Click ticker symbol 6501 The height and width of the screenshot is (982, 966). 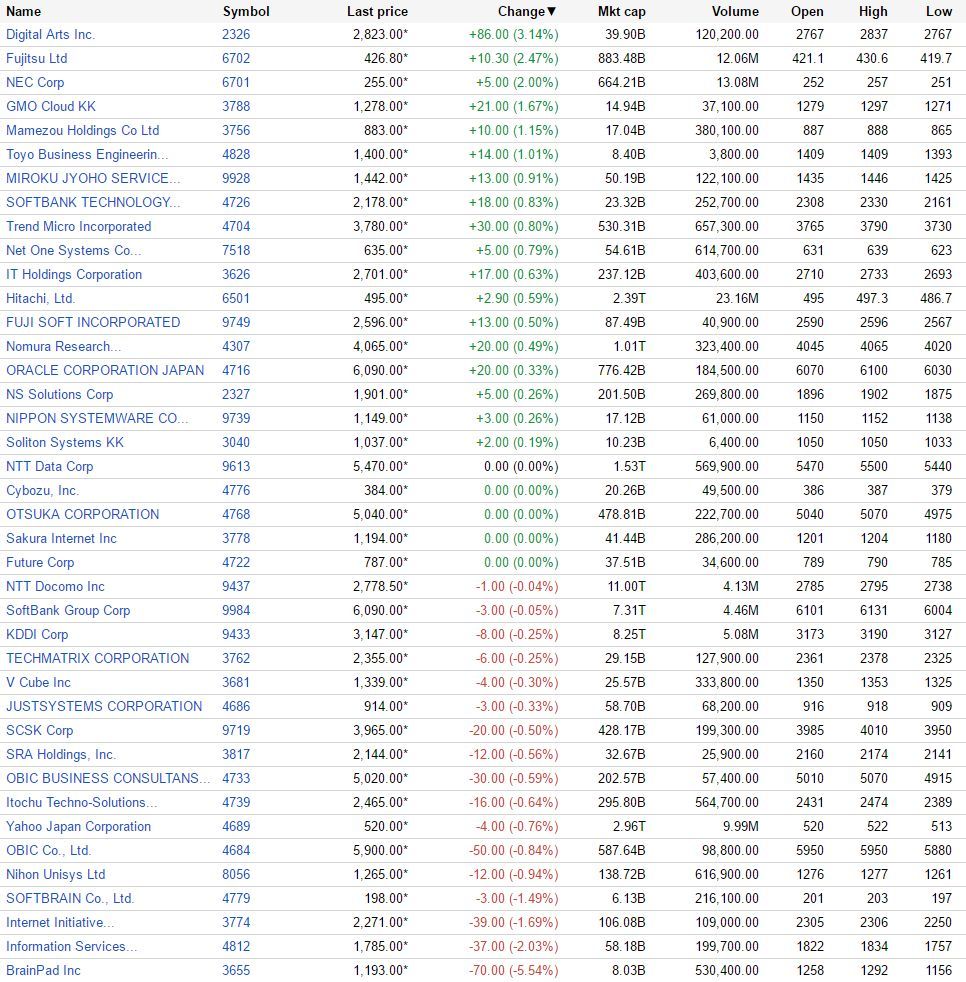[x=236, y=298]
